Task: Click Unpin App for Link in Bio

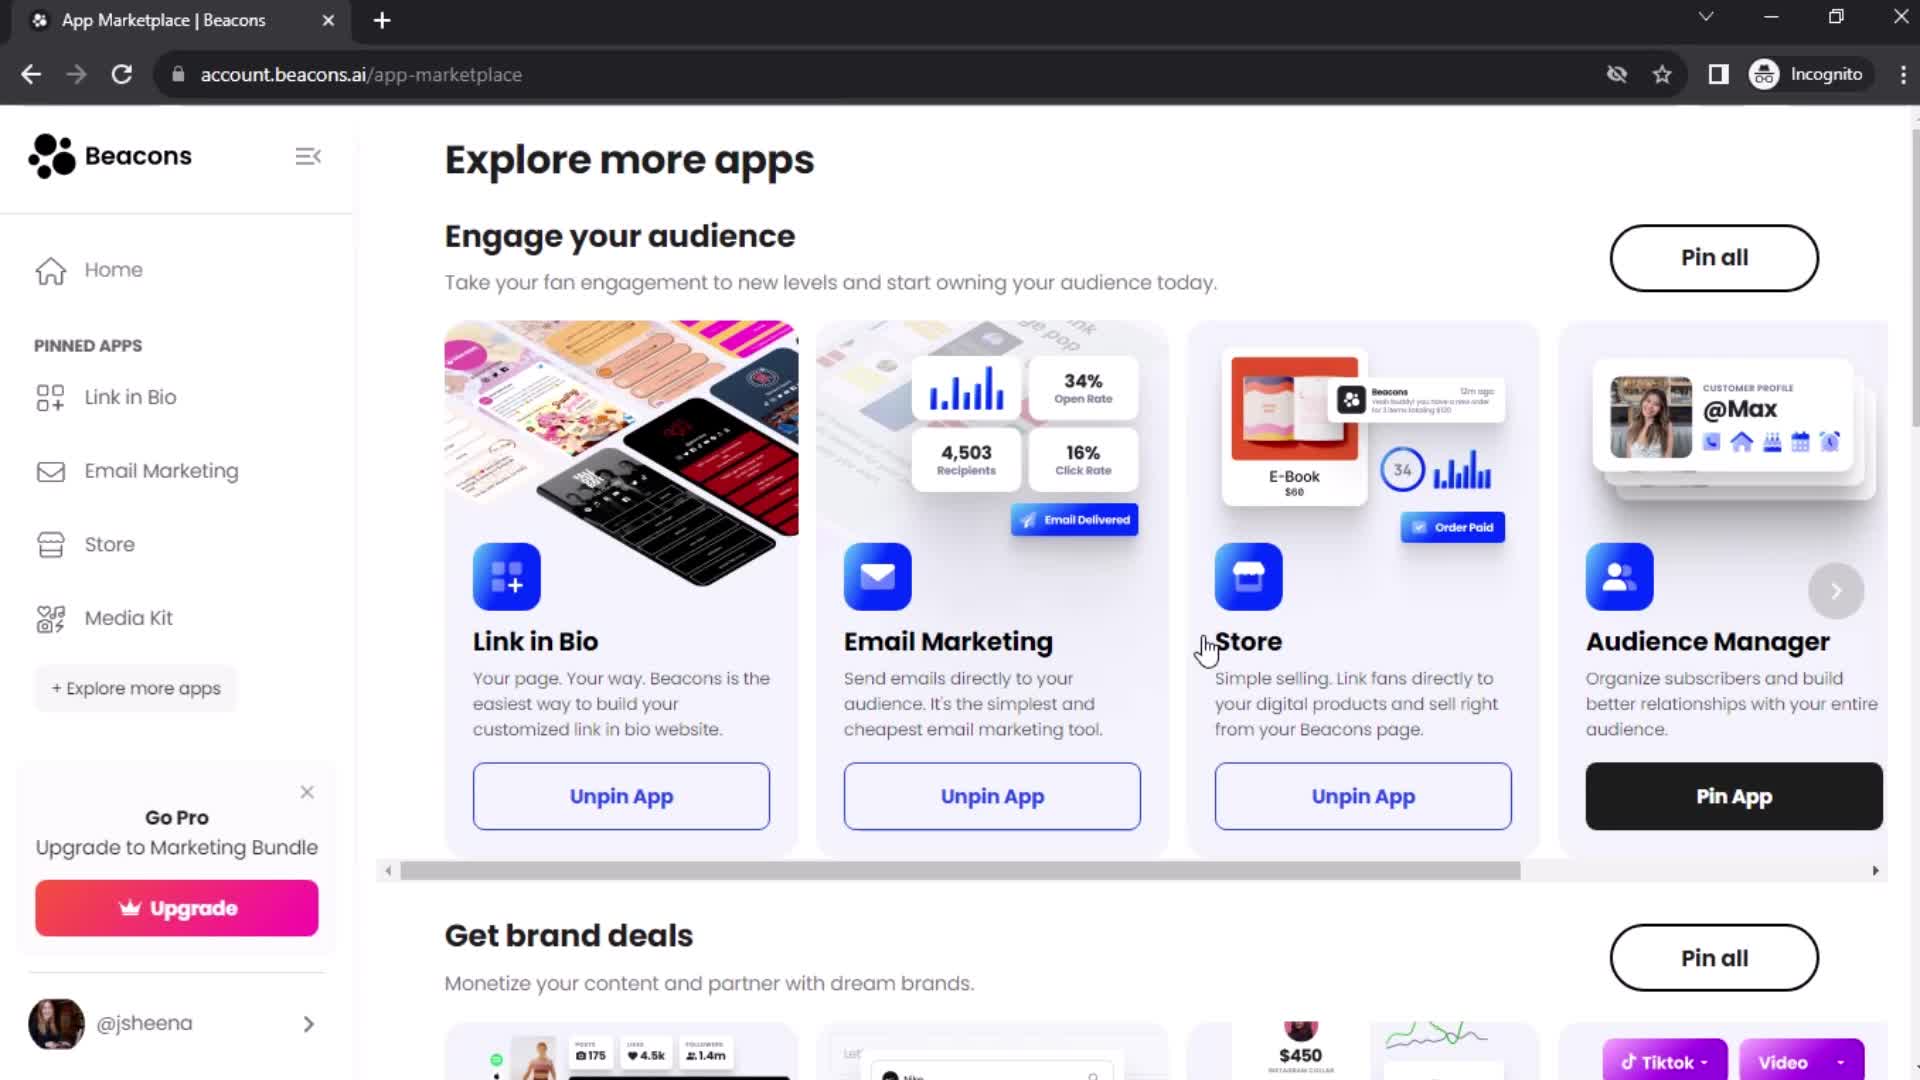Action: coord(621,796)
